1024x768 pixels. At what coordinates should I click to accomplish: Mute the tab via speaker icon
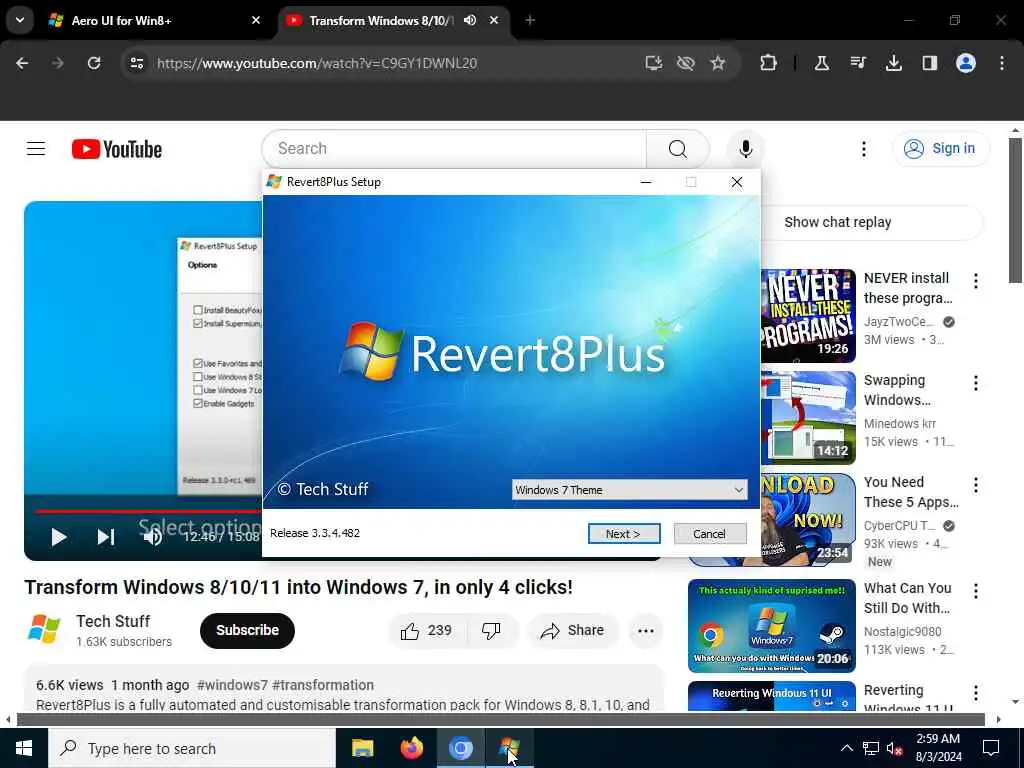[470, 20]
